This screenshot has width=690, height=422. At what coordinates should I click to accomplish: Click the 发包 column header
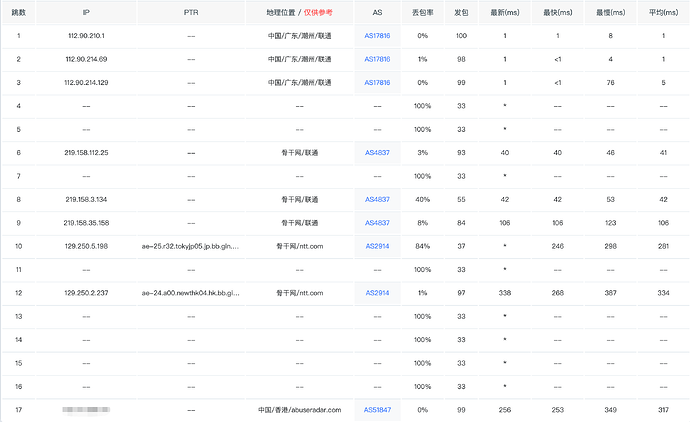(x=461, y=12)
